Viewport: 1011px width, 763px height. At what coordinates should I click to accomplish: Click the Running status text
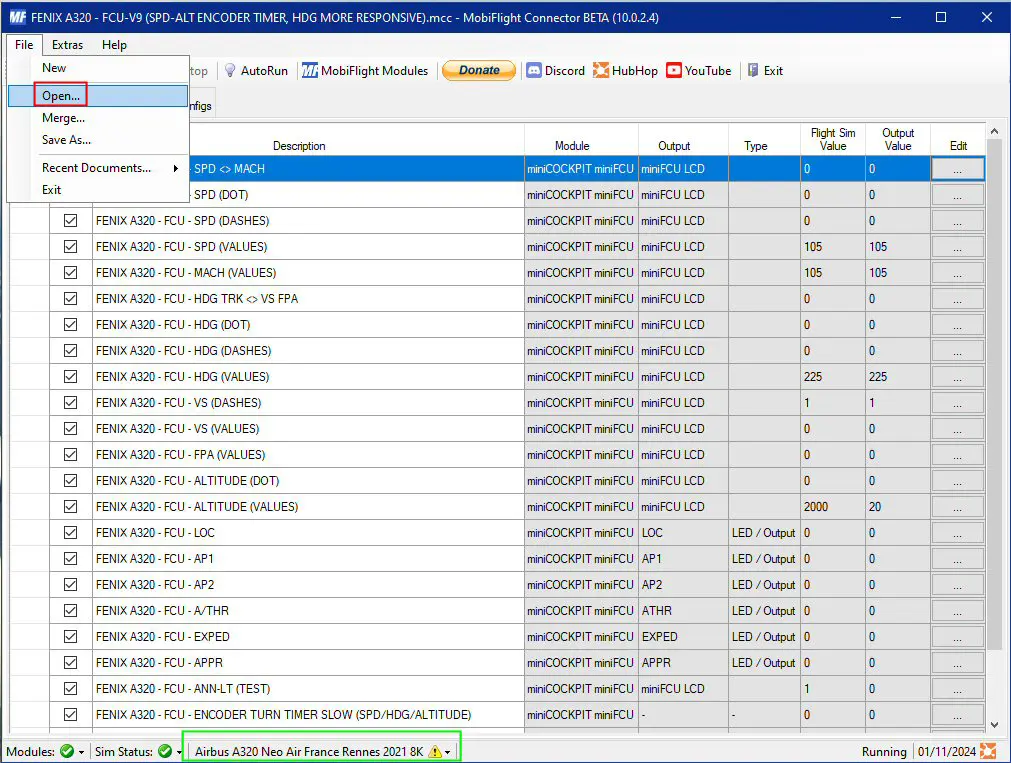(884, 752)
